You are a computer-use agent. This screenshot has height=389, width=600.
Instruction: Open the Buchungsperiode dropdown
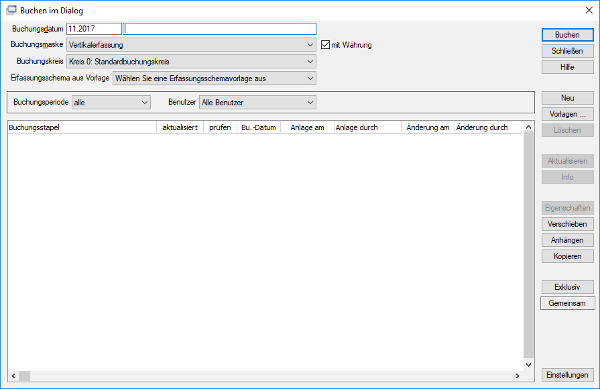point(111,103)
